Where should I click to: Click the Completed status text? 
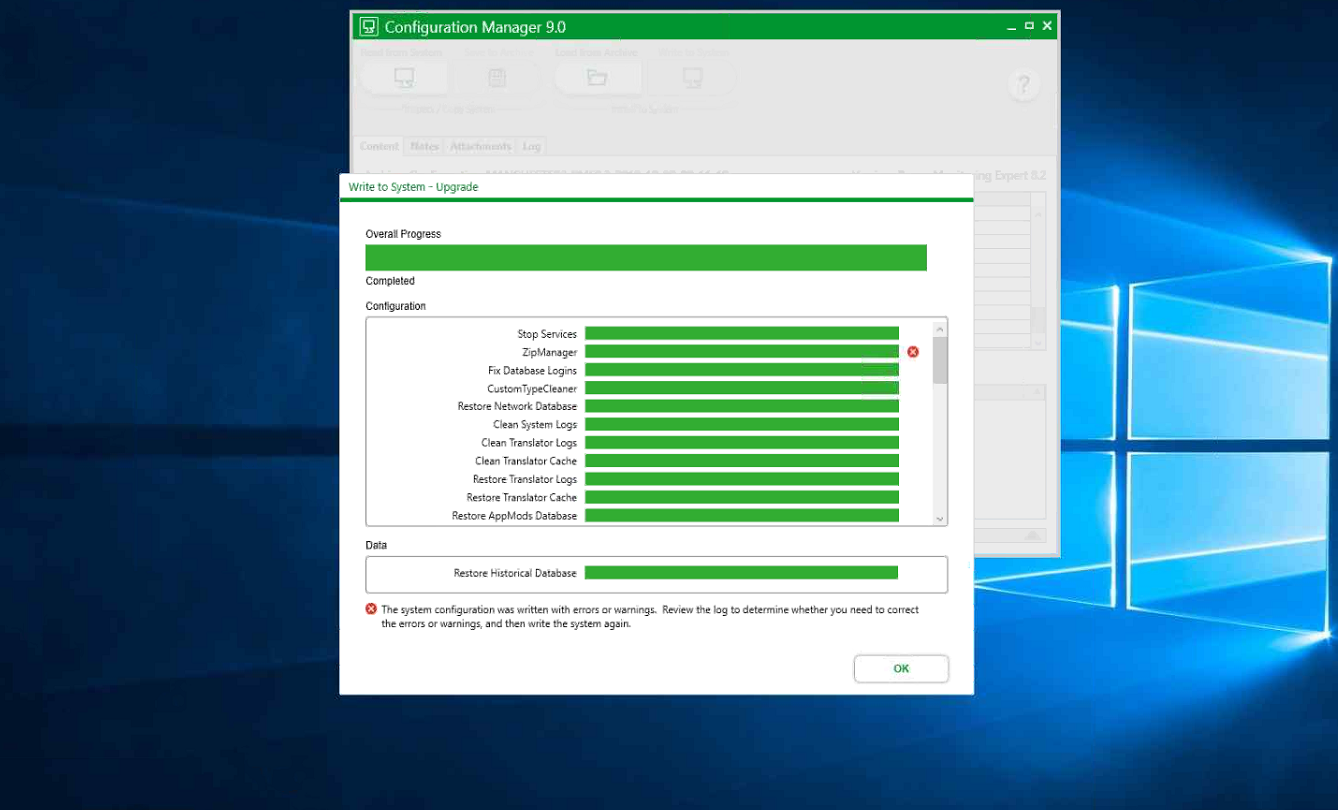tap(390, 281)
